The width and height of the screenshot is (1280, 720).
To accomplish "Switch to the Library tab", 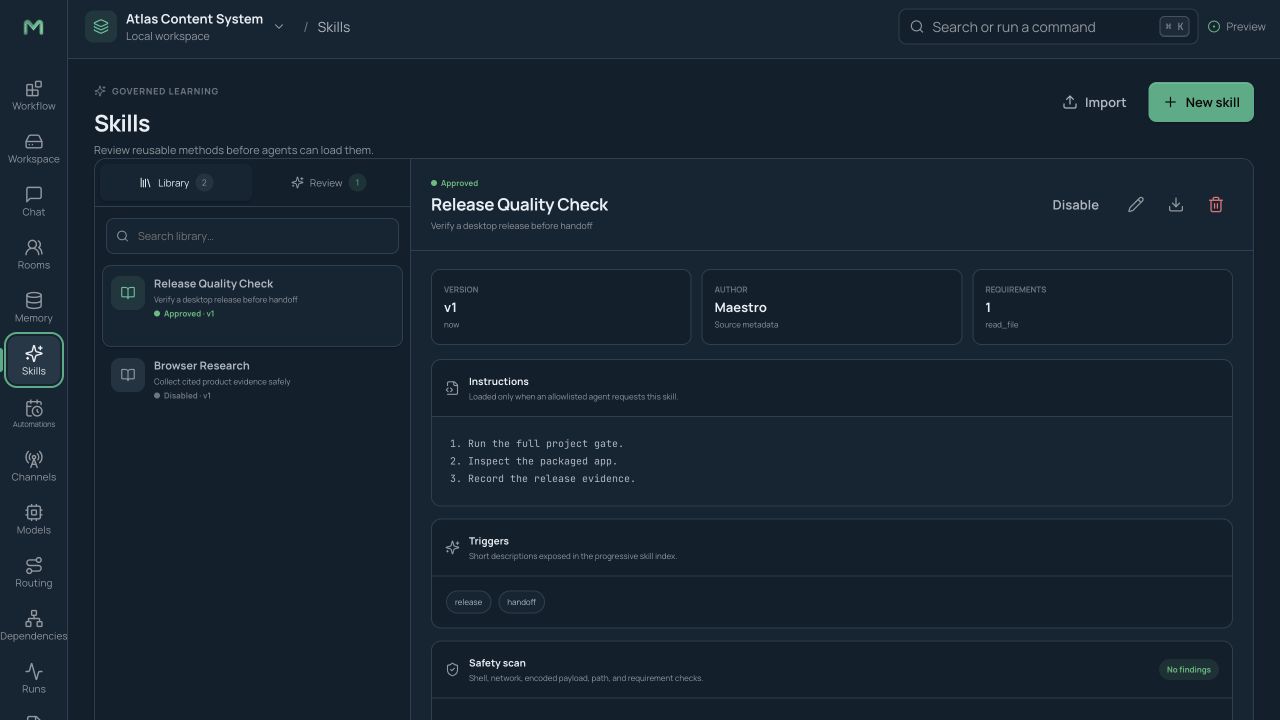I will [175, 183].
